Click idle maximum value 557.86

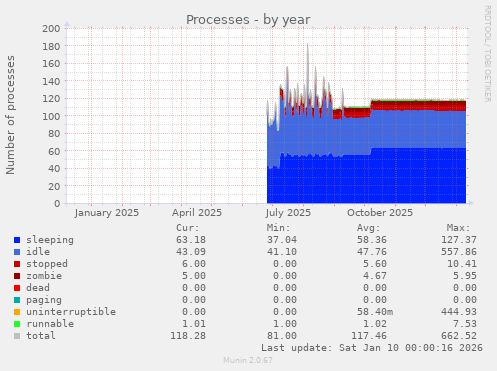[x=459, y=252]
